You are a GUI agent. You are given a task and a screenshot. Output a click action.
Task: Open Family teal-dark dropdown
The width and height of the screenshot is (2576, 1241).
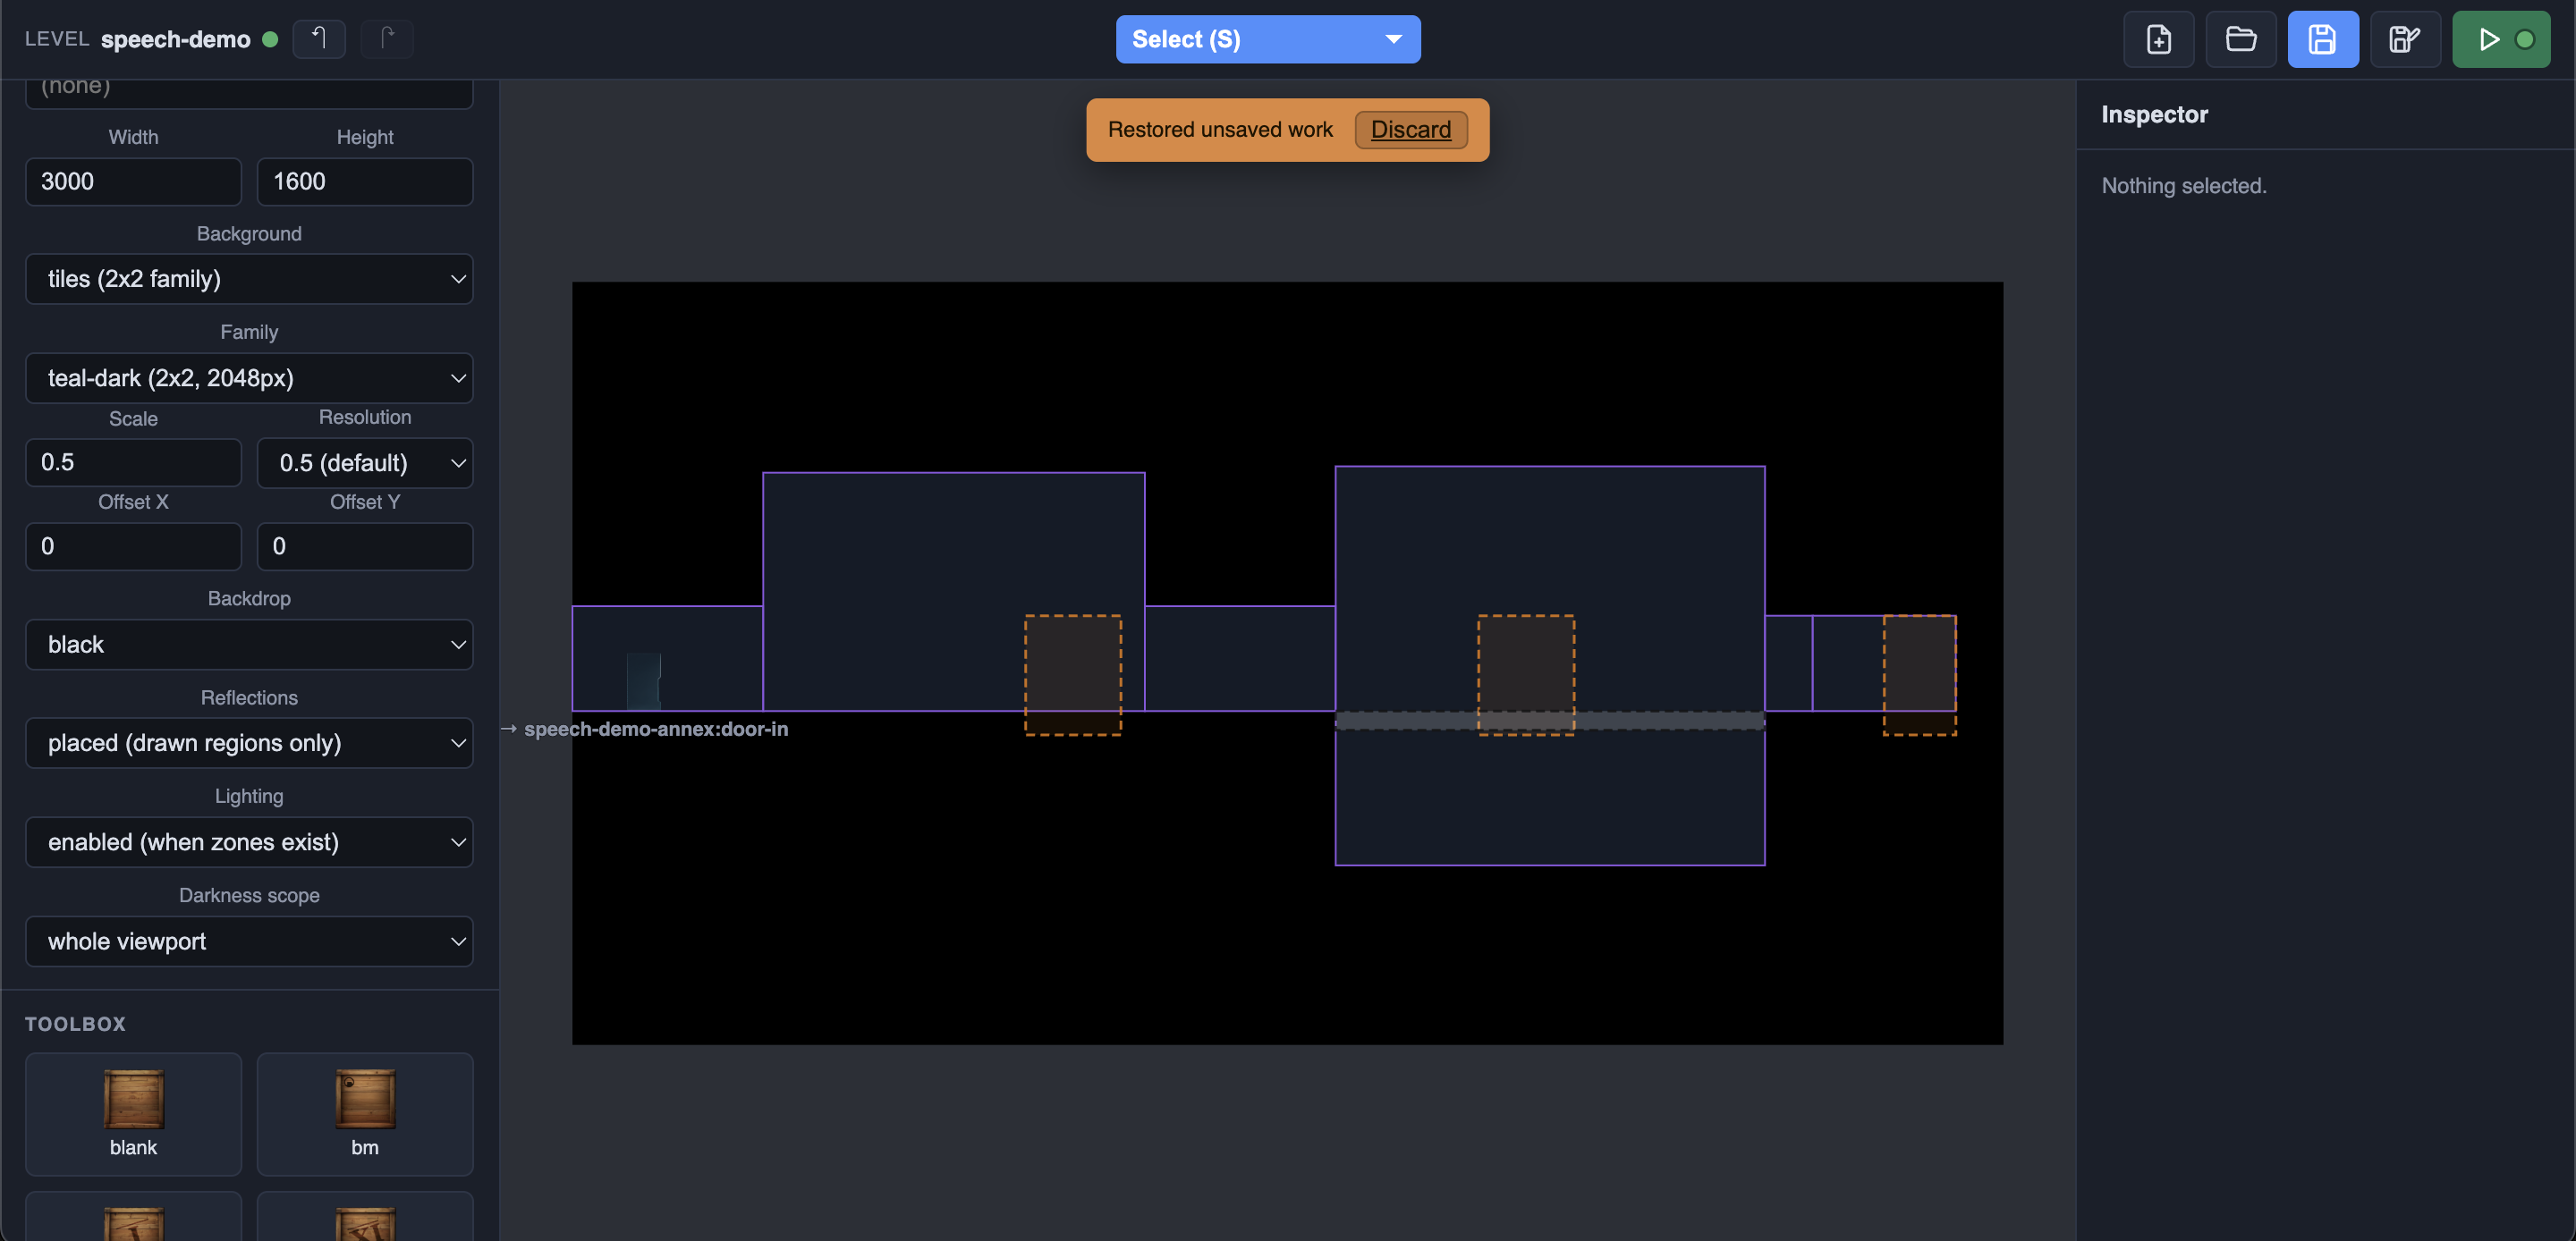coord(249,377)
